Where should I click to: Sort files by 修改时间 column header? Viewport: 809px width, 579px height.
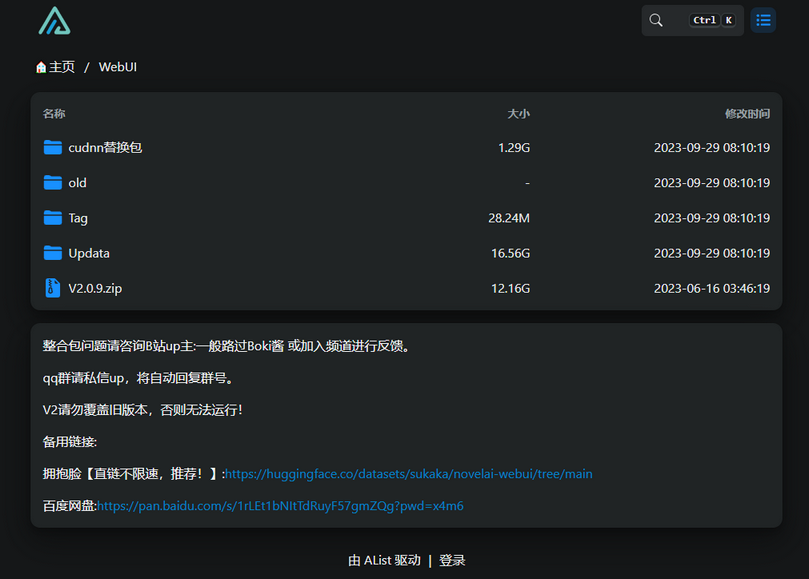[747, 114]
